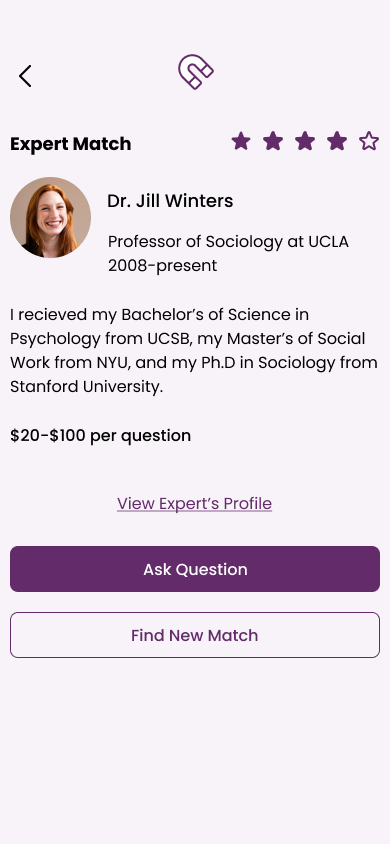Open the View Expert's Profile link

[195, 504]
